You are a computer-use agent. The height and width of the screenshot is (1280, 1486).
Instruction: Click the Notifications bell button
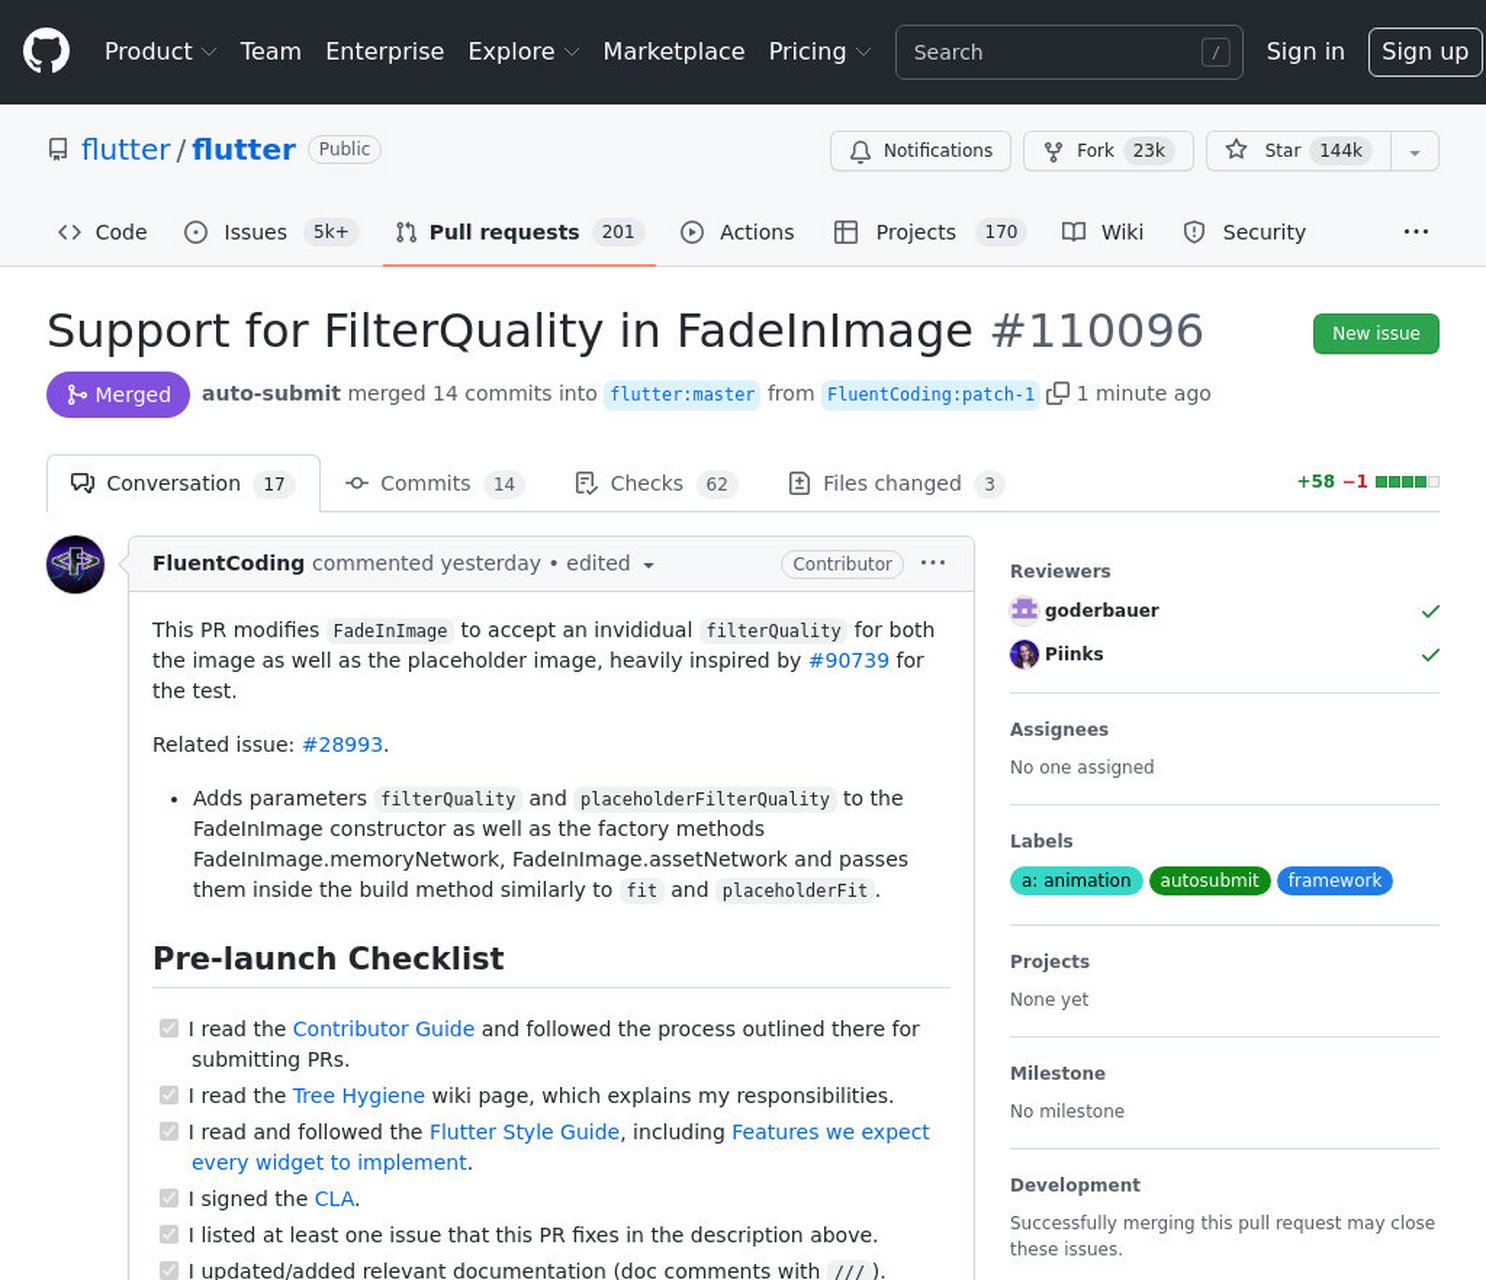click(920, 151)
